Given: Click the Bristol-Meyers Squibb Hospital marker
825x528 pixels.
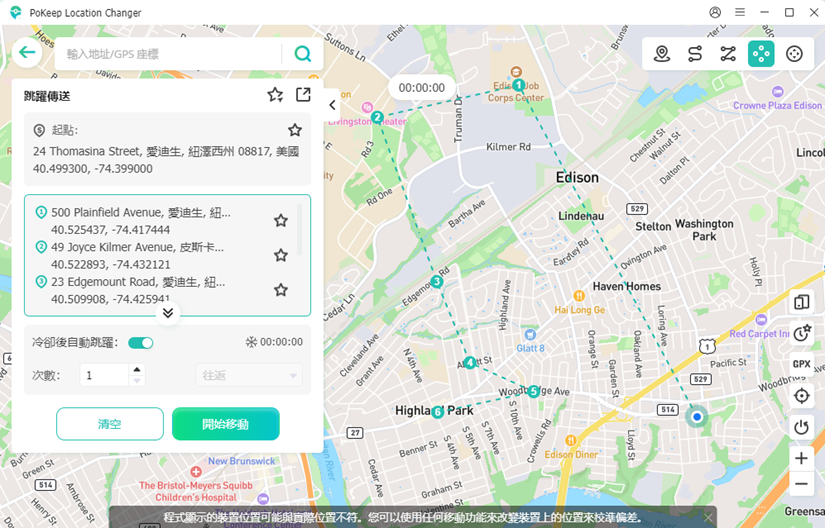Looking at the screenshot, I should pyautogui.click(x=196, y=471).
